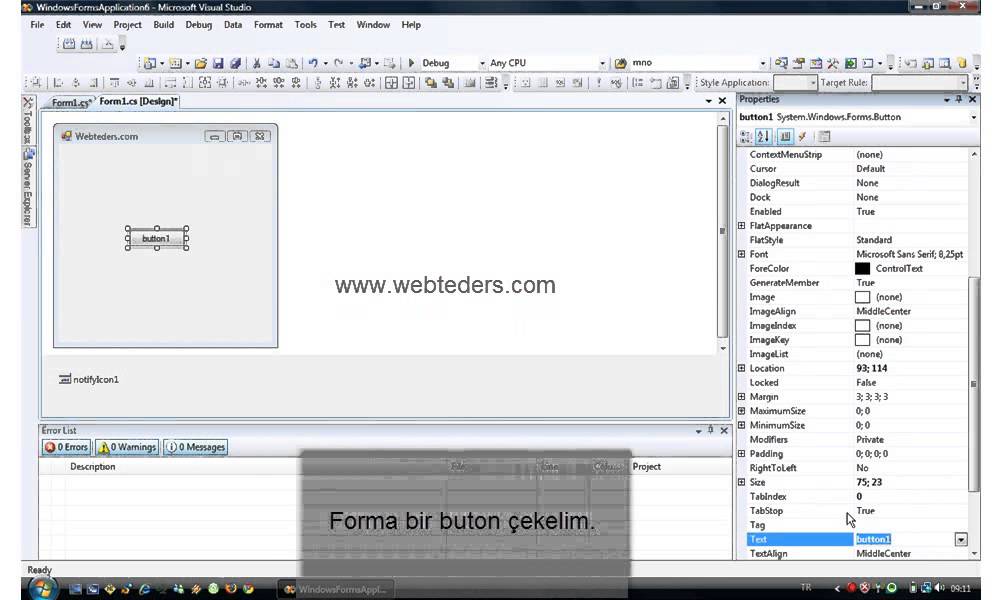Open the Build menu
Image resolution: width=1000 pixels, height=600 pixels.
click(163, 25)
